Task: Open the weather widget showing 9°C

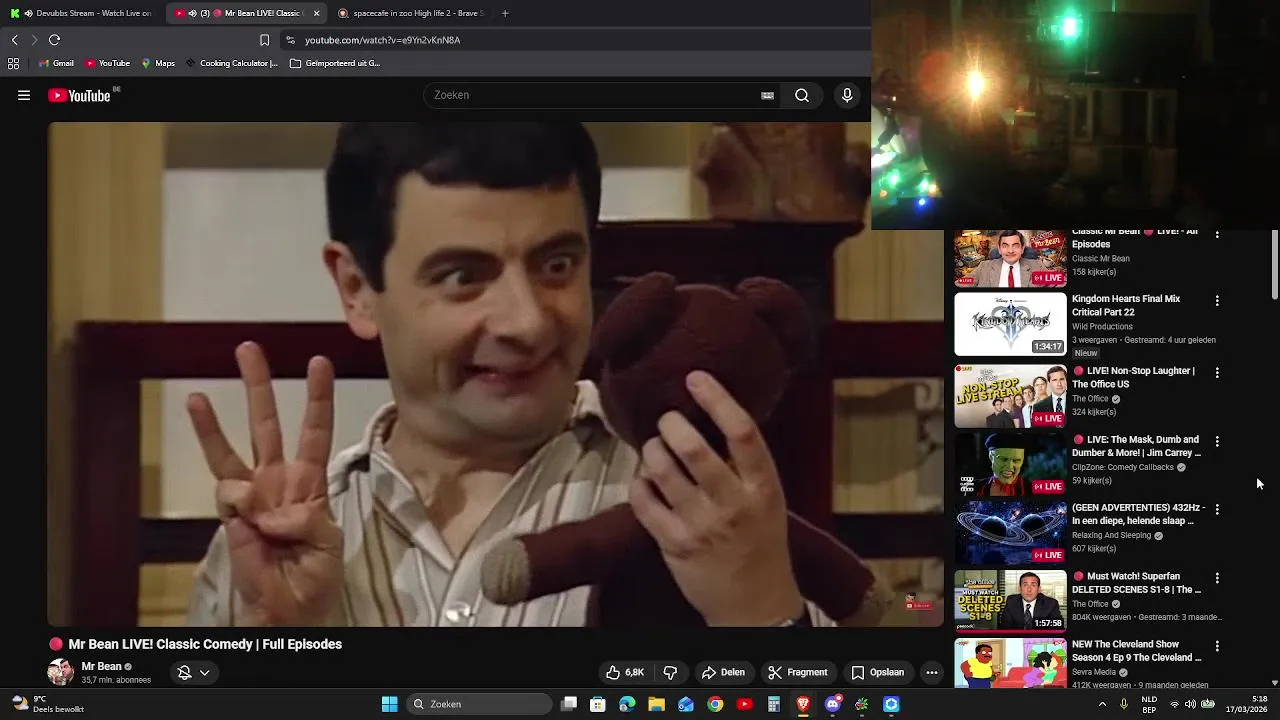Action: click(x=48, y=704)
